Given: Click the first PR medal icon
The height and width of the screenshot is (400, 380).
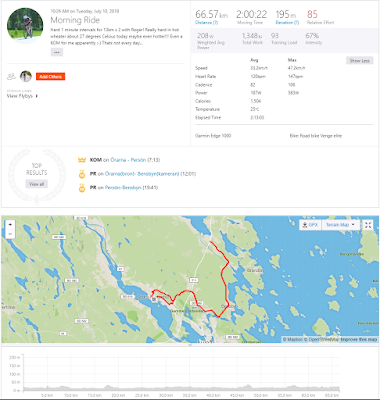Looking at the screenshot, I should click(x=82, y=174).
